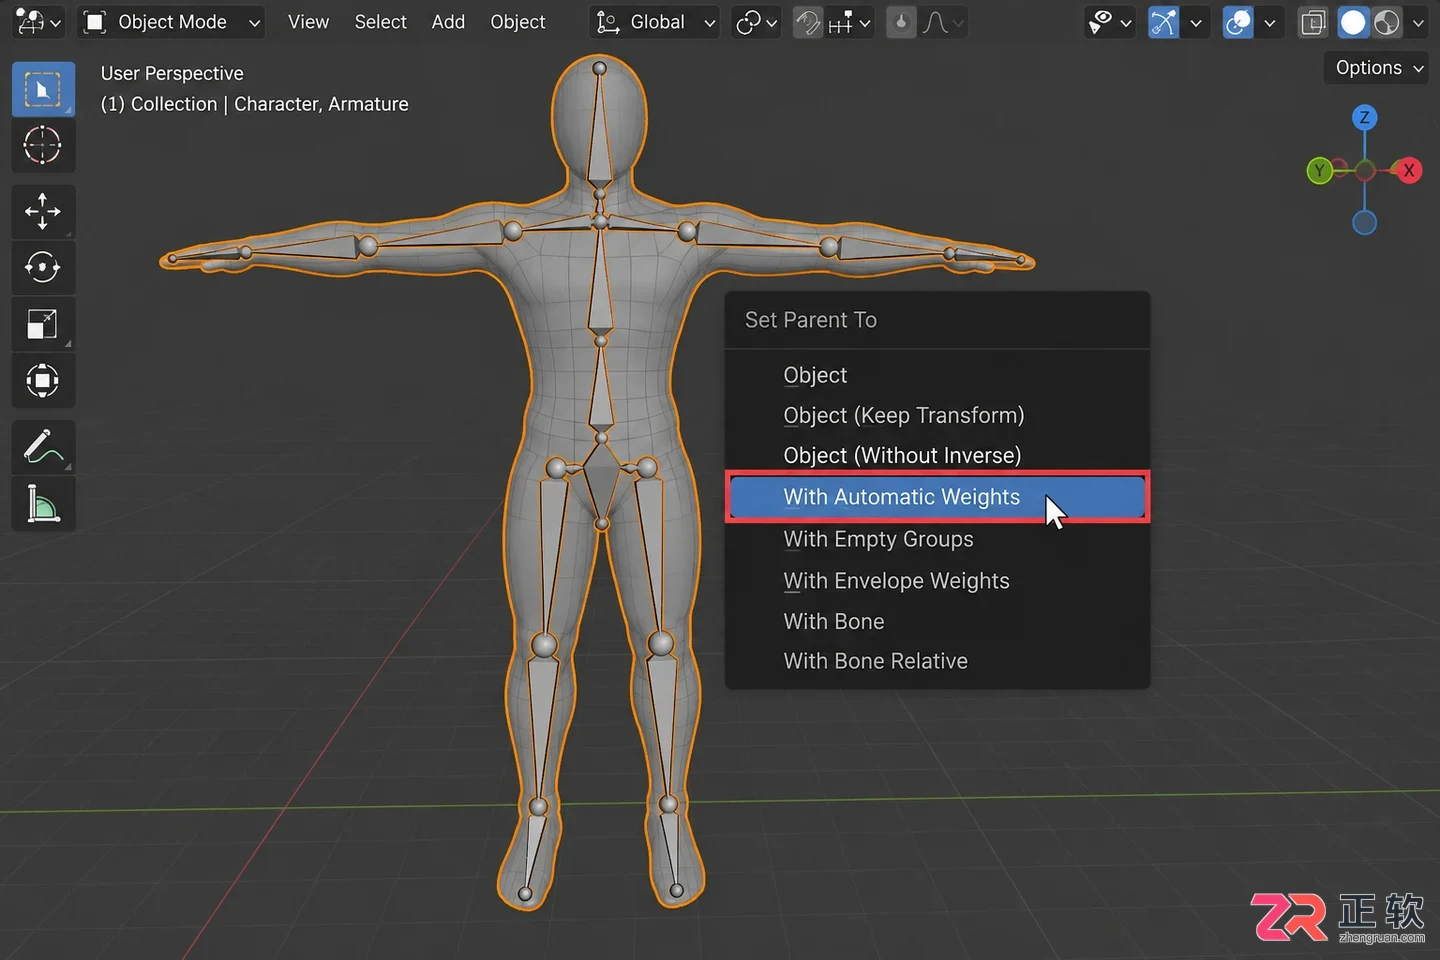
Task: Open the Add menu
Action: pyautogui.click(x=448, y=22)
